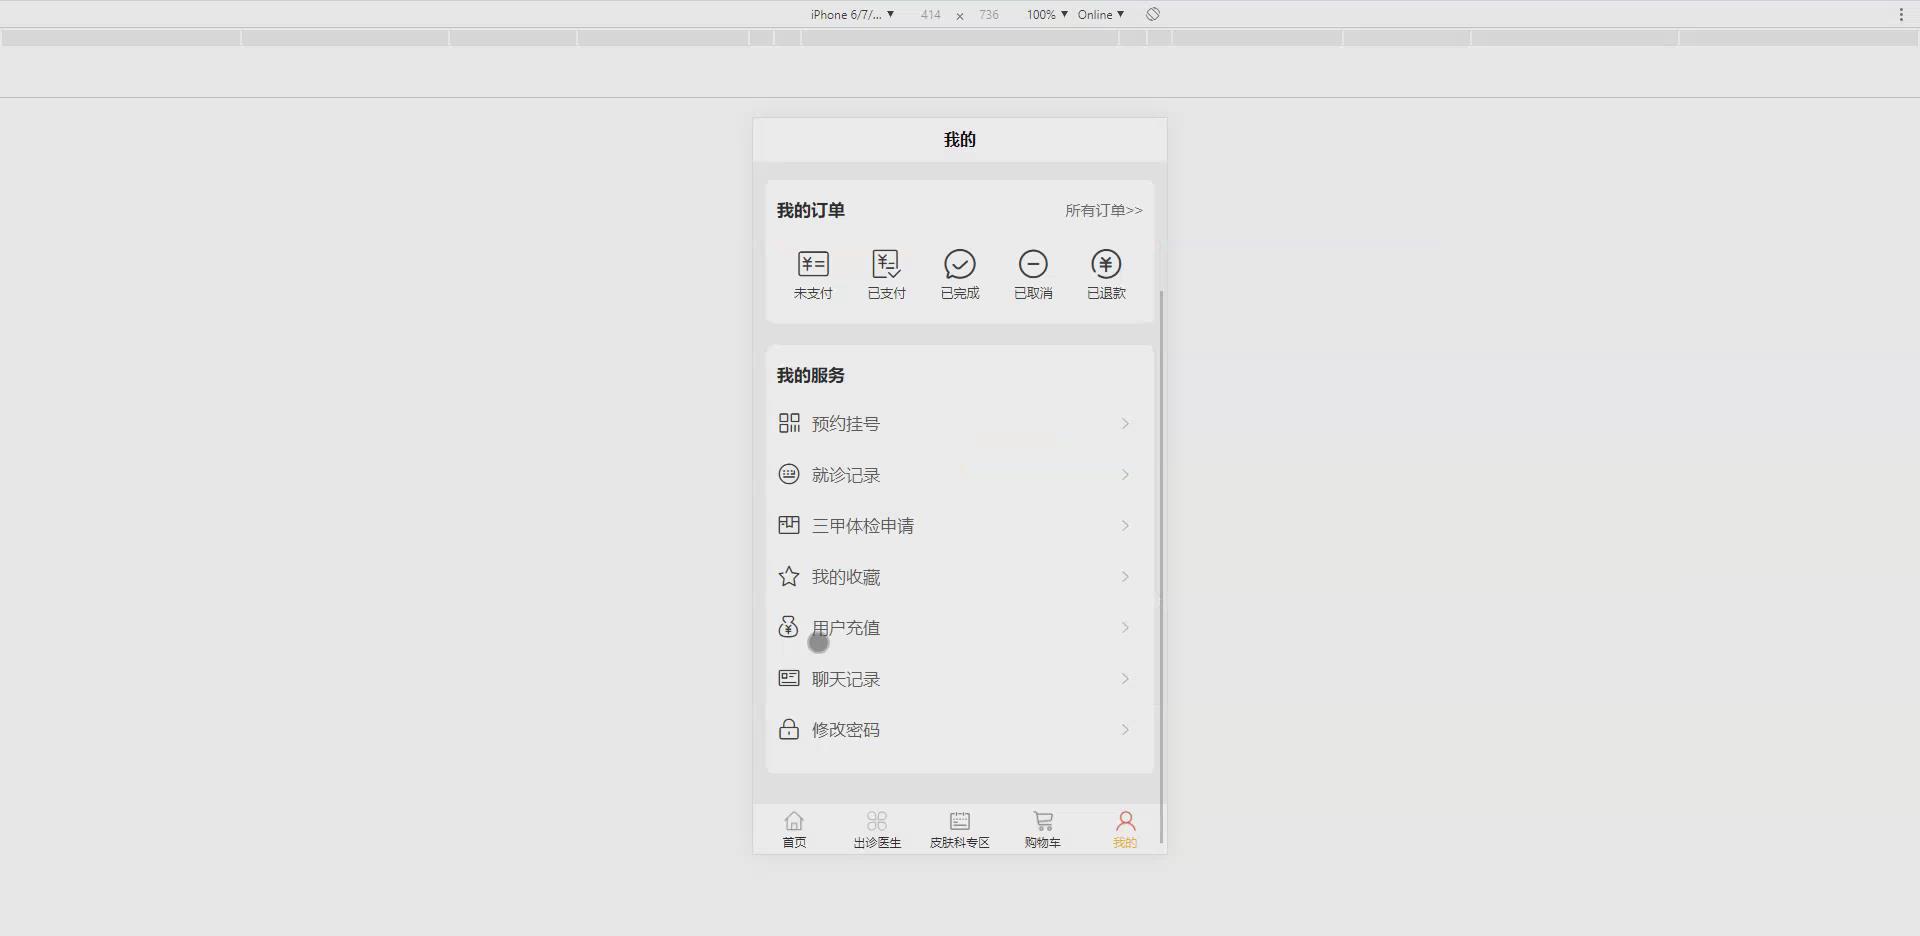The width and height of the screenshot is (1920, 936).
Task: Open the DevTools three-dot menu
Action: [1901, 14]
